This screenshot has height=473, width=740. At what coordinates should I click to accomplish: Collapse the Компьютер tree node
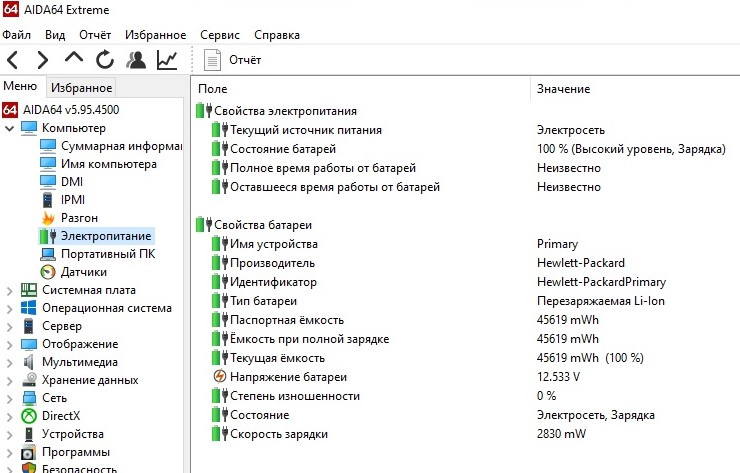tap(9, 128)
